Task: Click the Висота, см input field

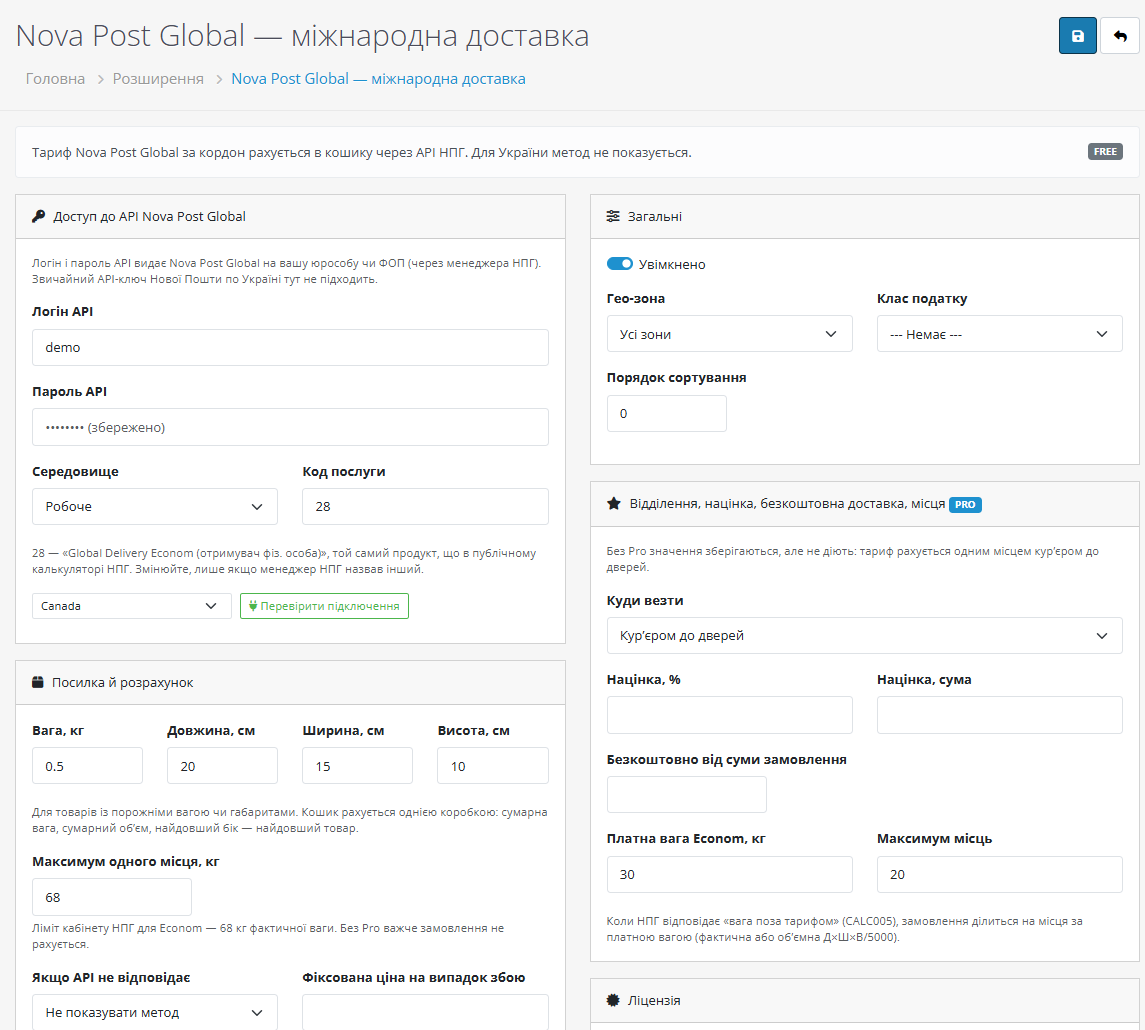Action: click(x=493, y=766)
